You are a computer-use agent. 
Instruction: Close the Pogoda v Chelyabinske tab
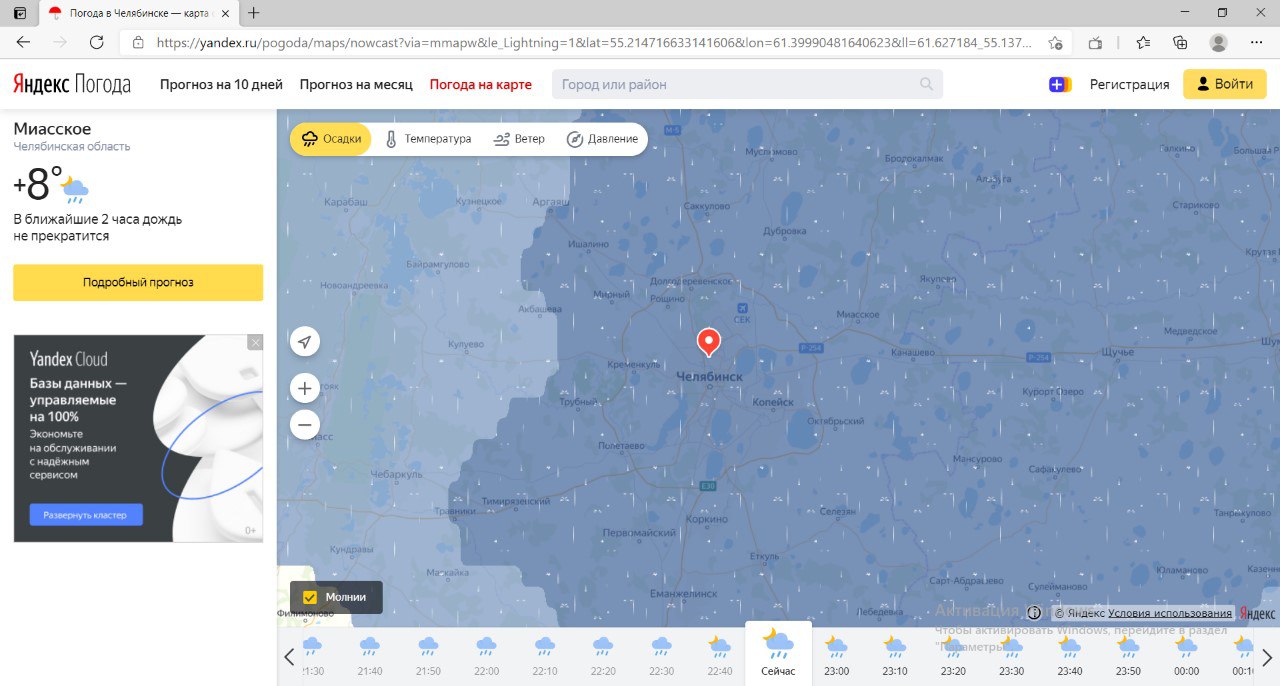pyautogui.click(x=224, y=13)
